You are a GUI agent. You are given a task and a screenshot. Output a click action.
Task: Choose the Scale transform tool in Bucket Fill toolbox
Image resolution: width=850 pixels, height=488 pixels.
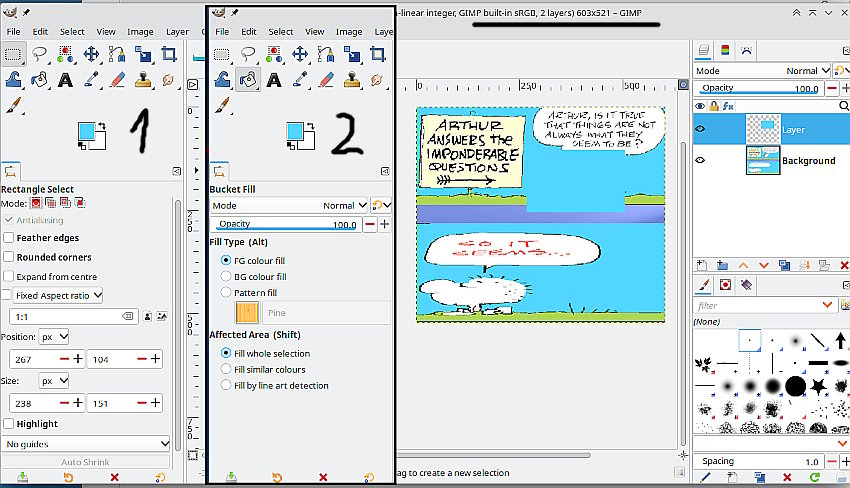[352, 54]
